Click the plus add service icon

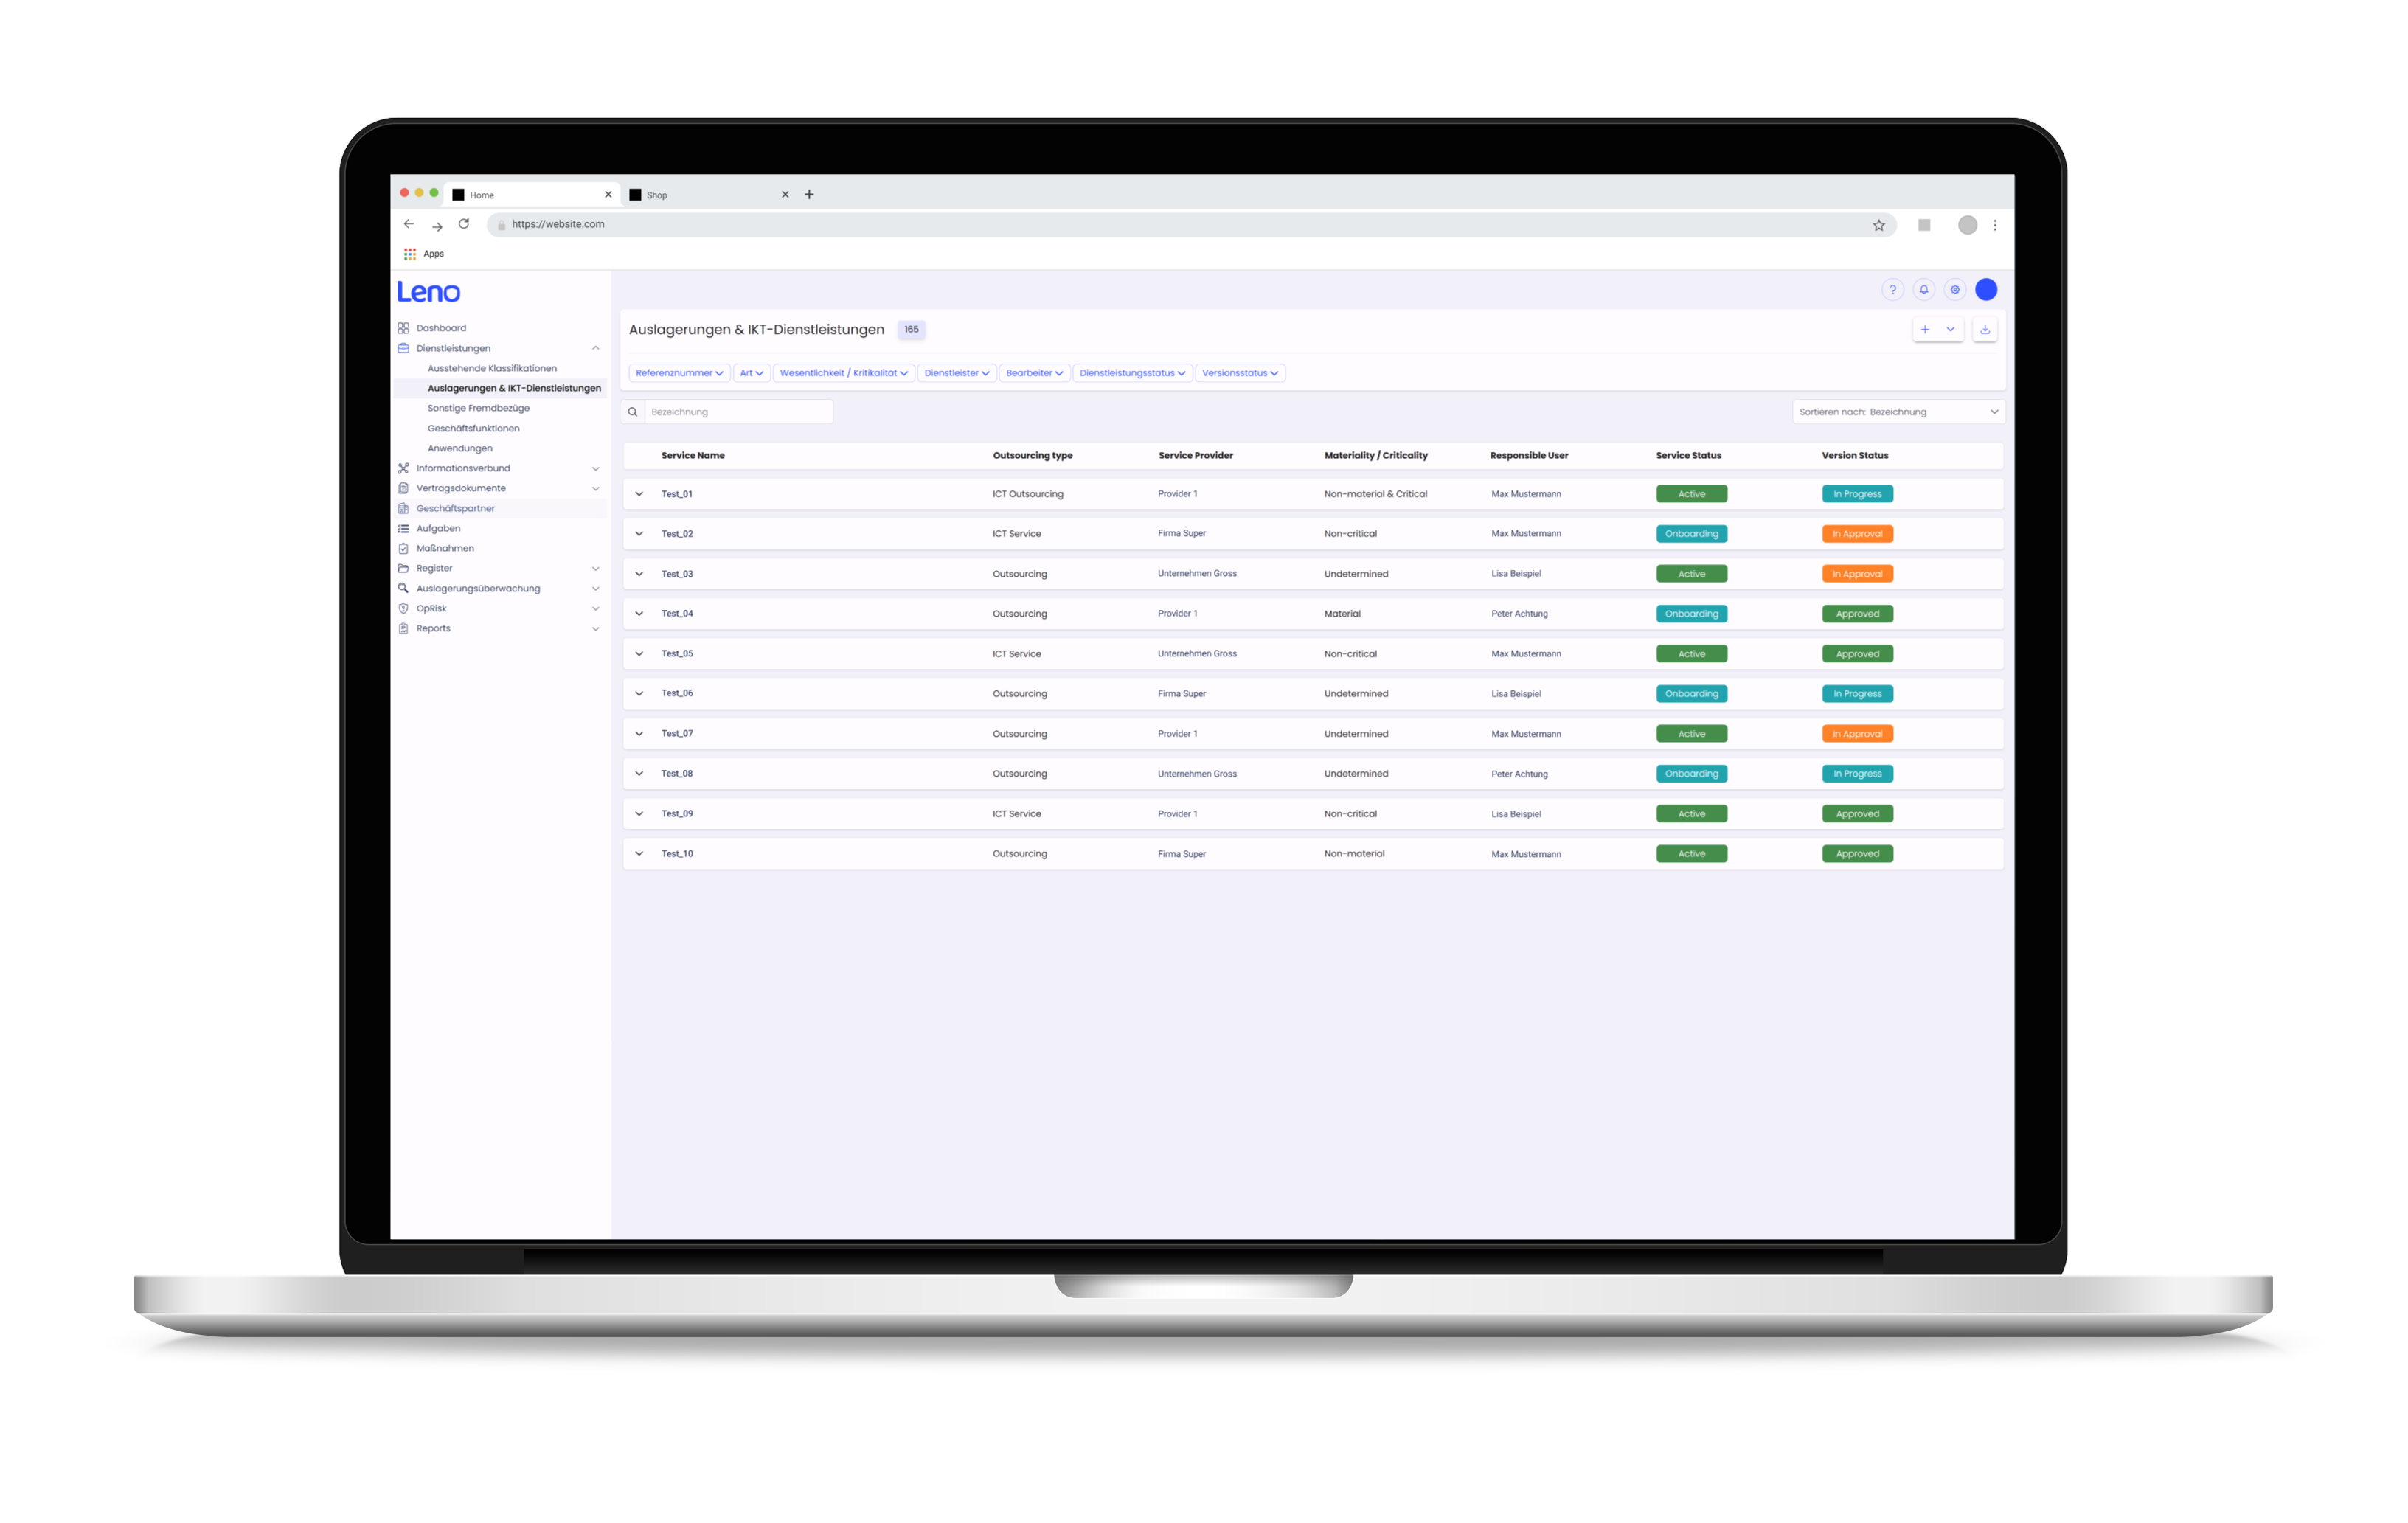pos(1925,329)
